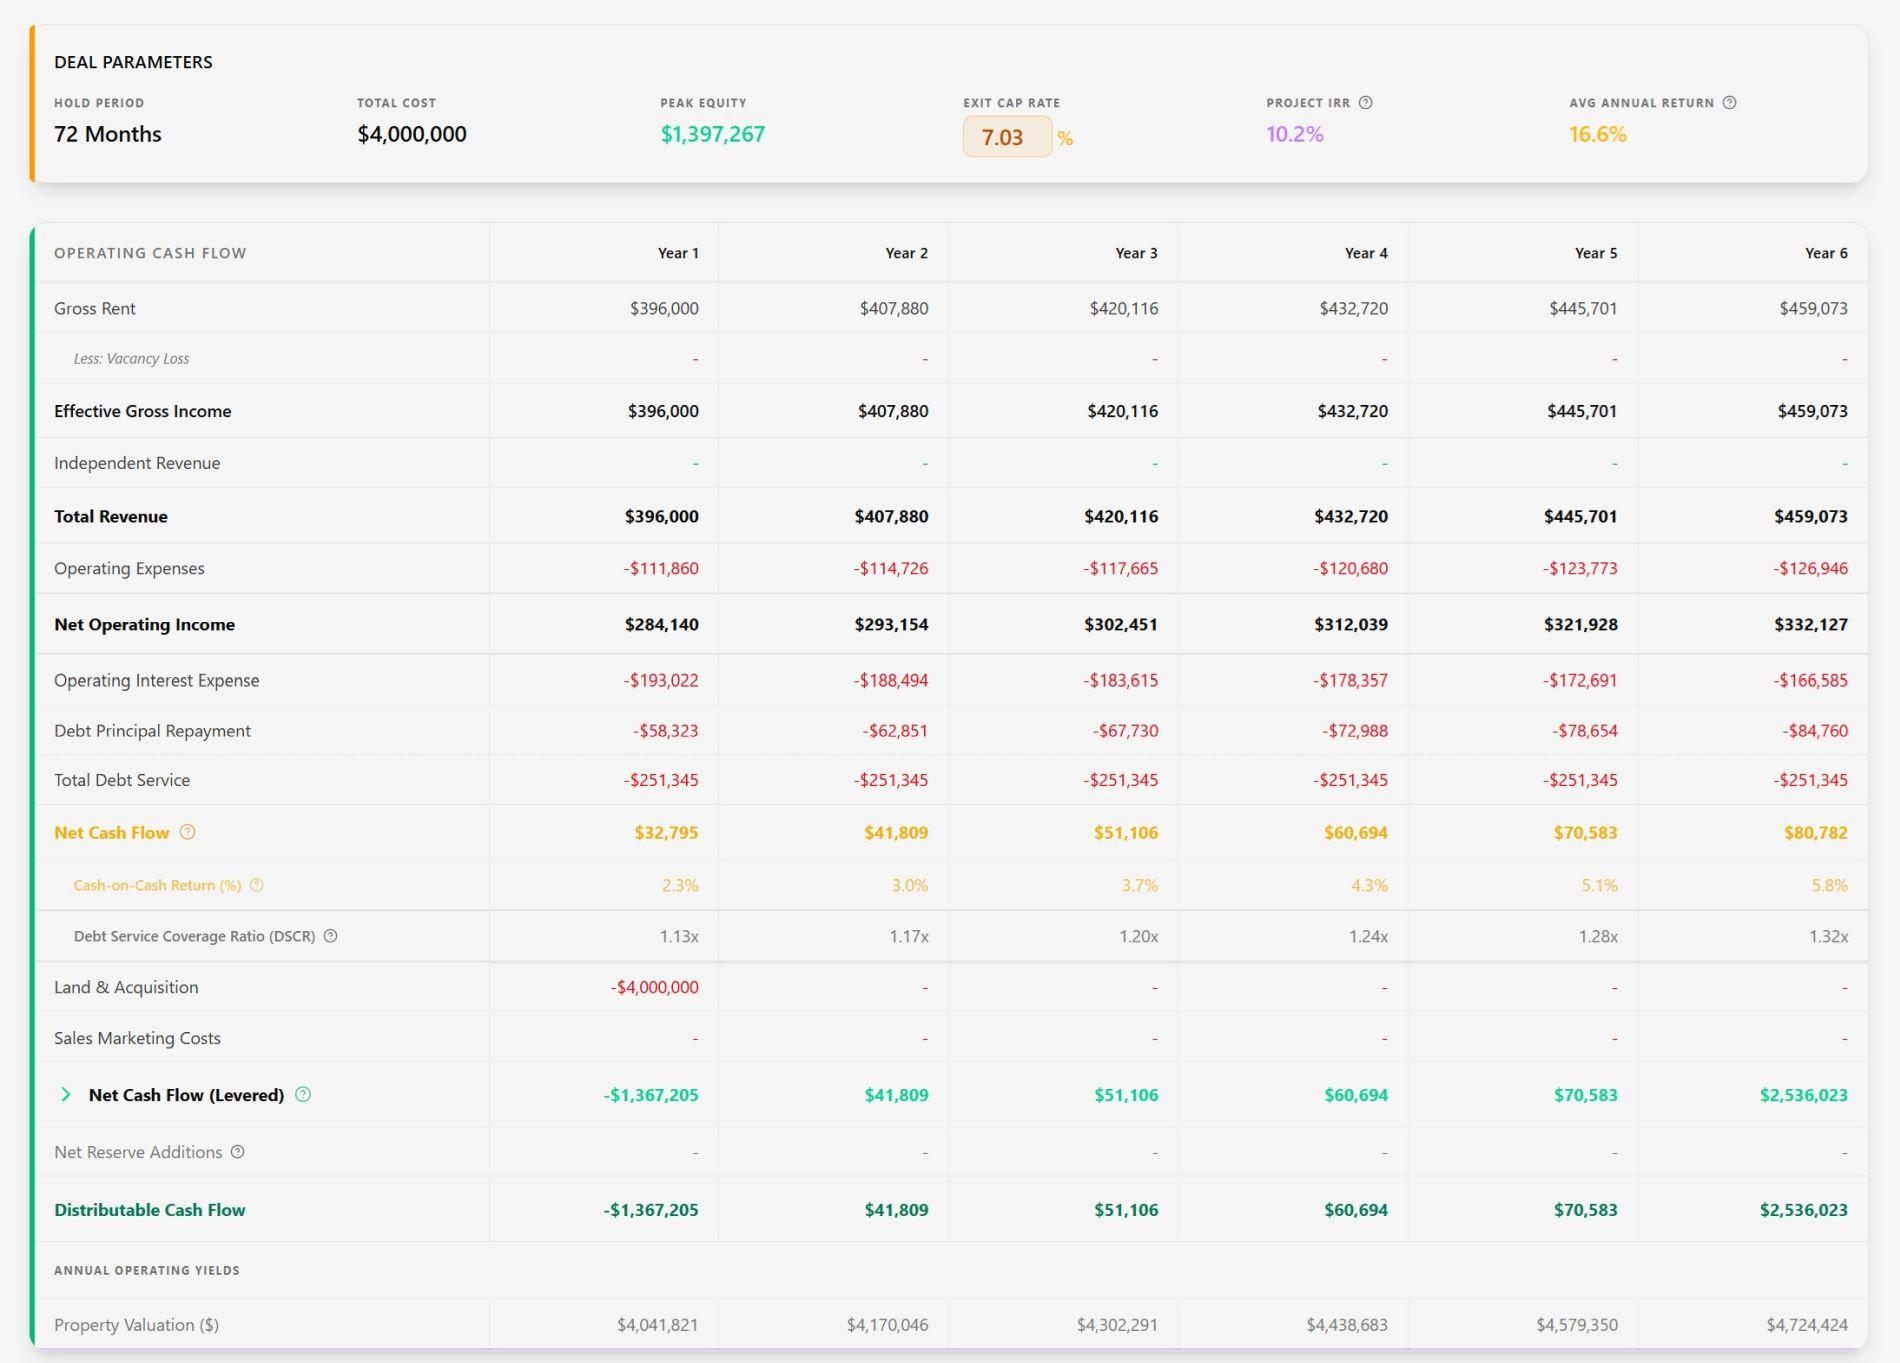Select Year 1 Land & Acquisition -$4,000,000

click(x=654, y=987)
